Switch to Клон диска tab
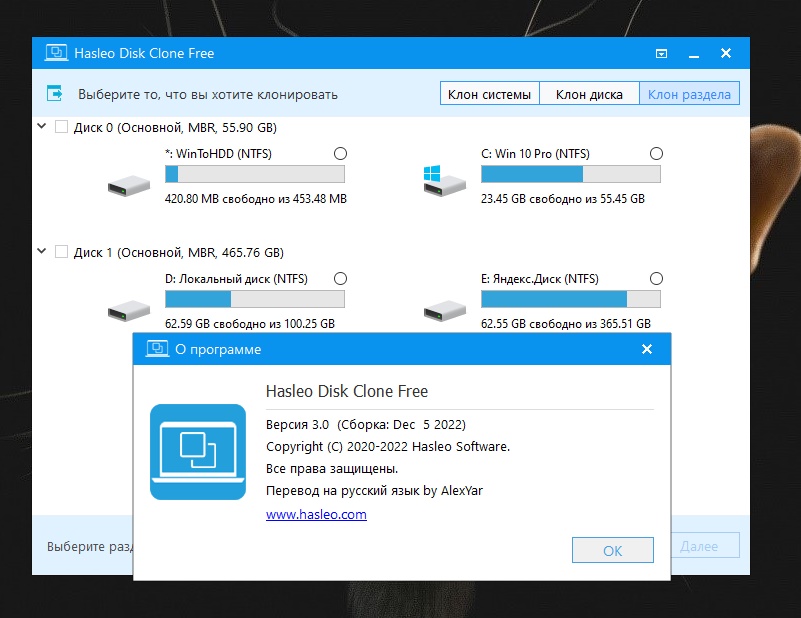This screenshot has height=618, width=801. point(589,93)
